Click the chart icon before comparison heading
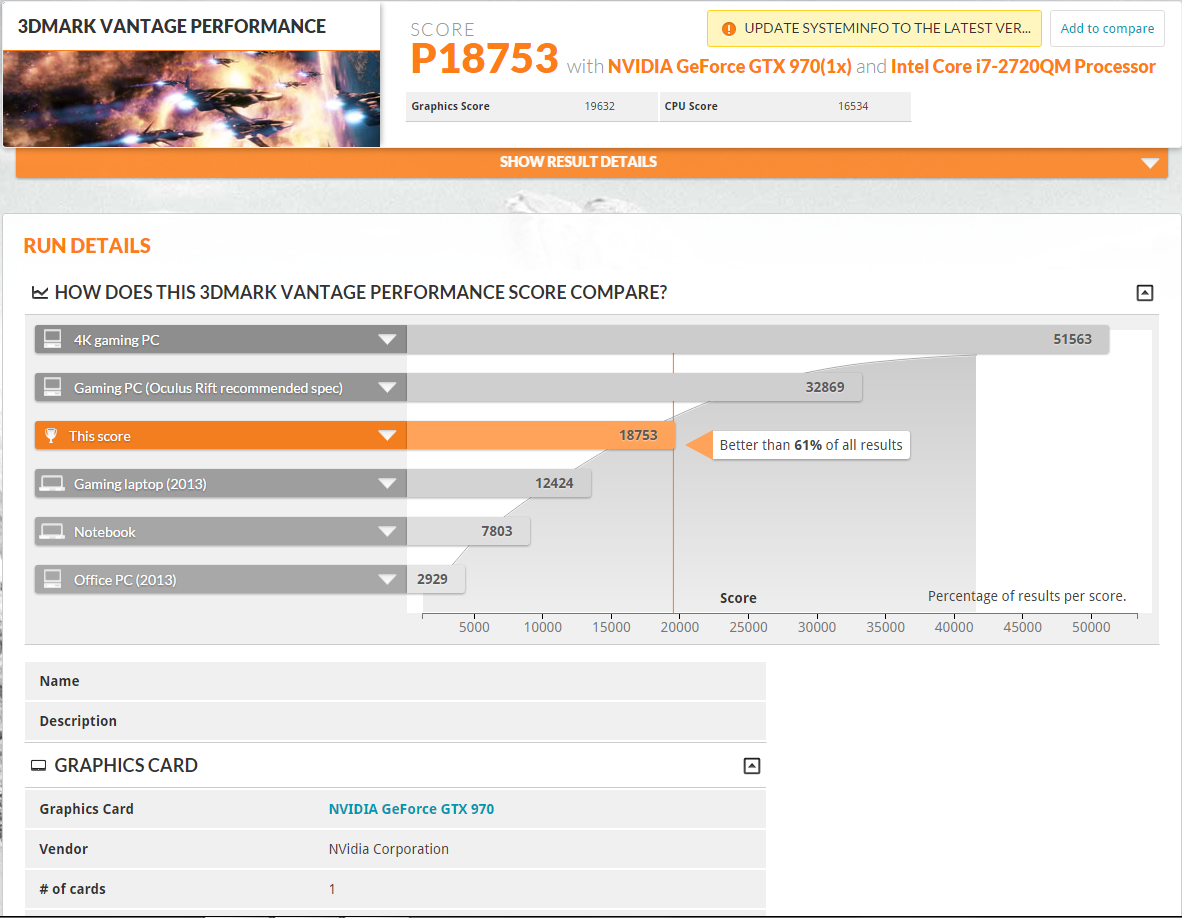 click(40, 292)
